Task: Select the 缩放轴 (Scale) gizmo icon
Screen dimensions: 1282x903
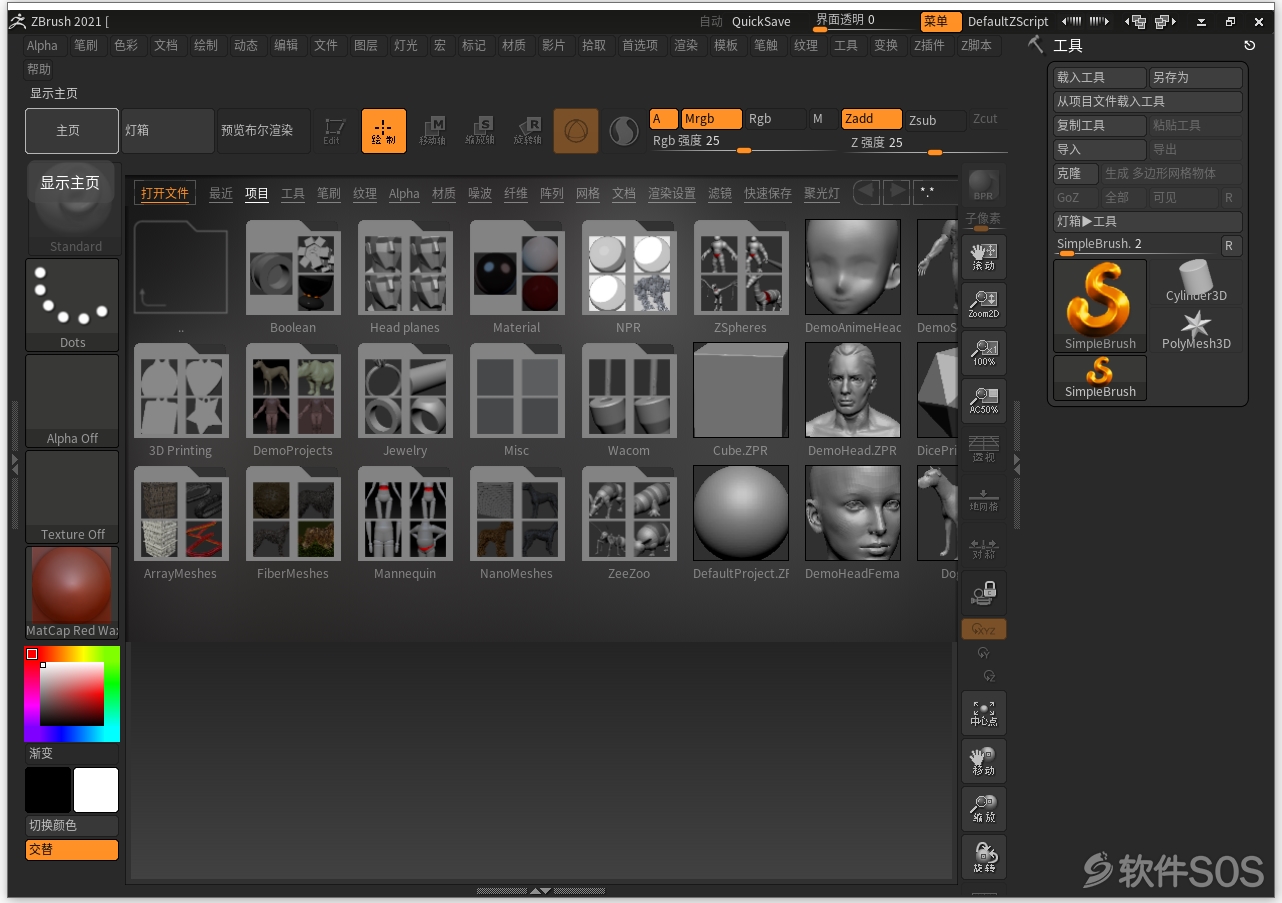Action: [480, 131]
